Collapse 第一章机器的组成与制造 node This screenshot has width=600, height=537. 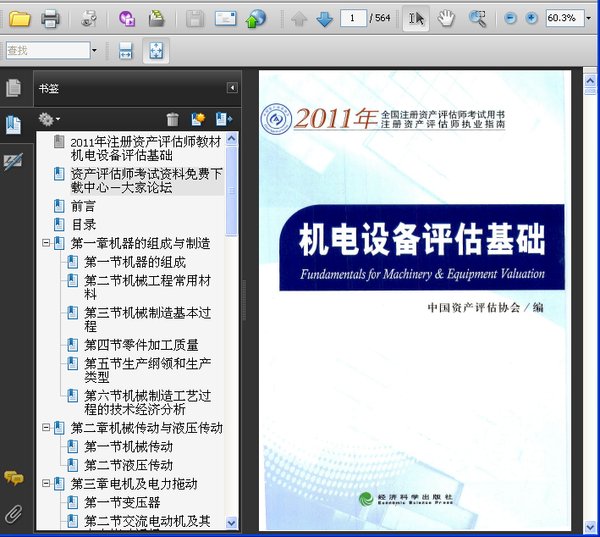pyautogui.click(x=46, y=243)
